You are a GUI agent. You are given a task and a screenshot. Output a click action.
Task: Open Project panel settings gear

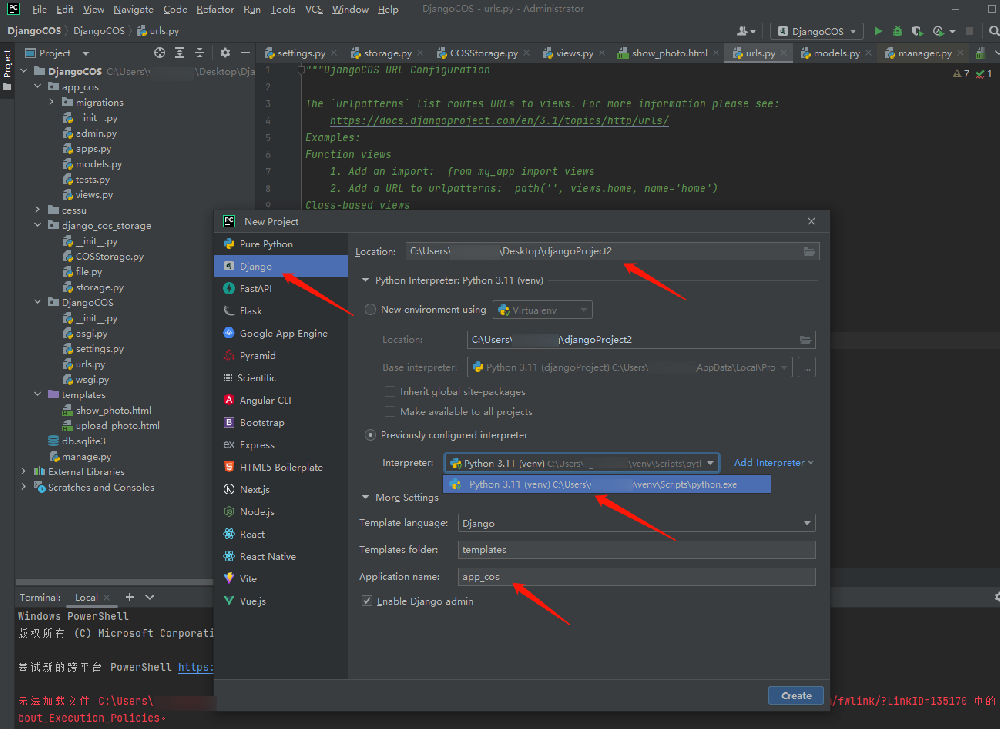[225, 53]
